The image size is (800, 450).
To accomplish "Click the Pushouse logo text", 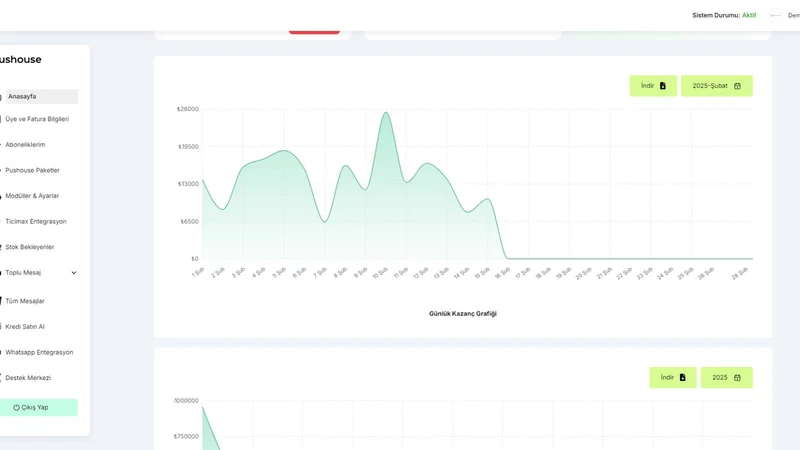I will (x=20, y=60).
